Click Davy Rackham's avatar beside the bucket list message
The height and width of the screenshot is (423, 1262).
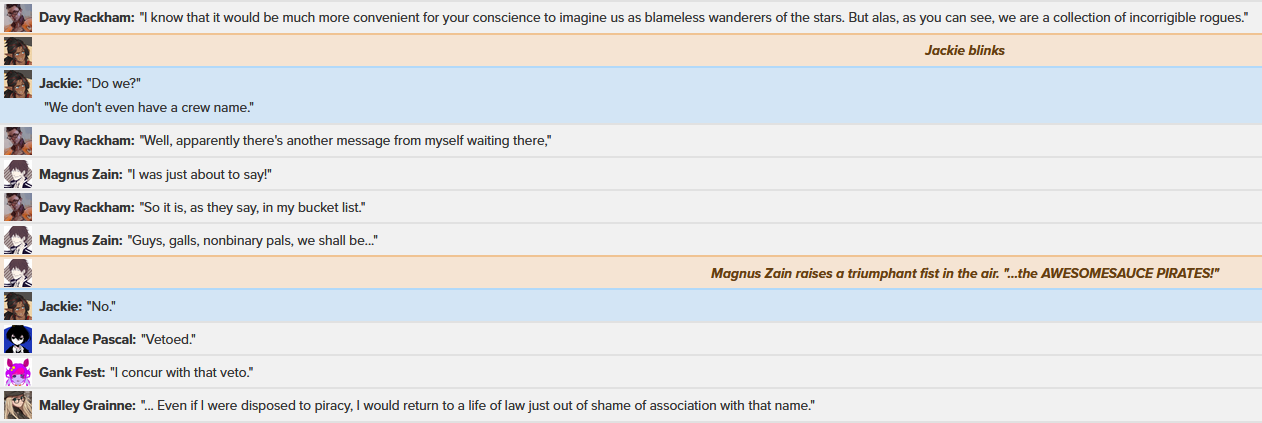click(18, 207)
